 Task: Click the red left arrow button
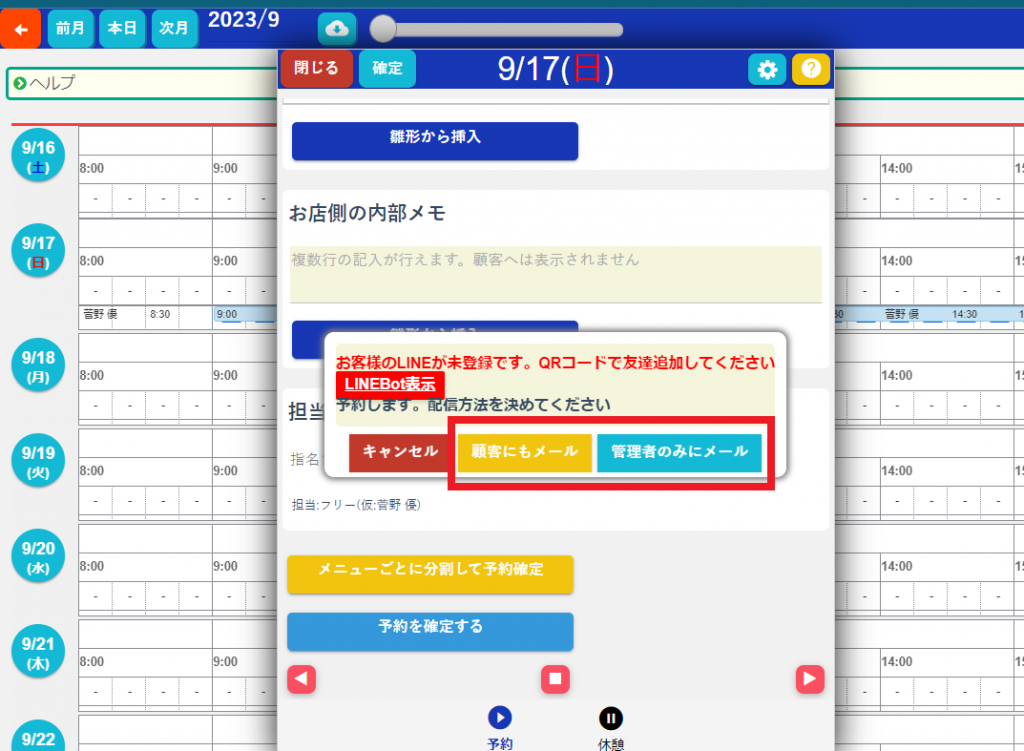pos(302,679)
